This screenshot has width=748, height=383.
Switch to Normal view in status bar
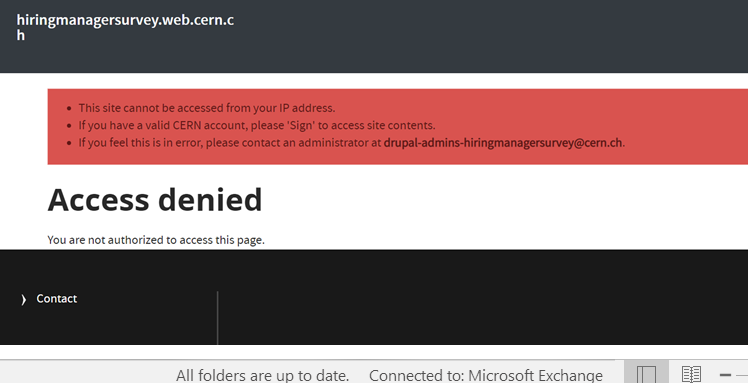646,374
